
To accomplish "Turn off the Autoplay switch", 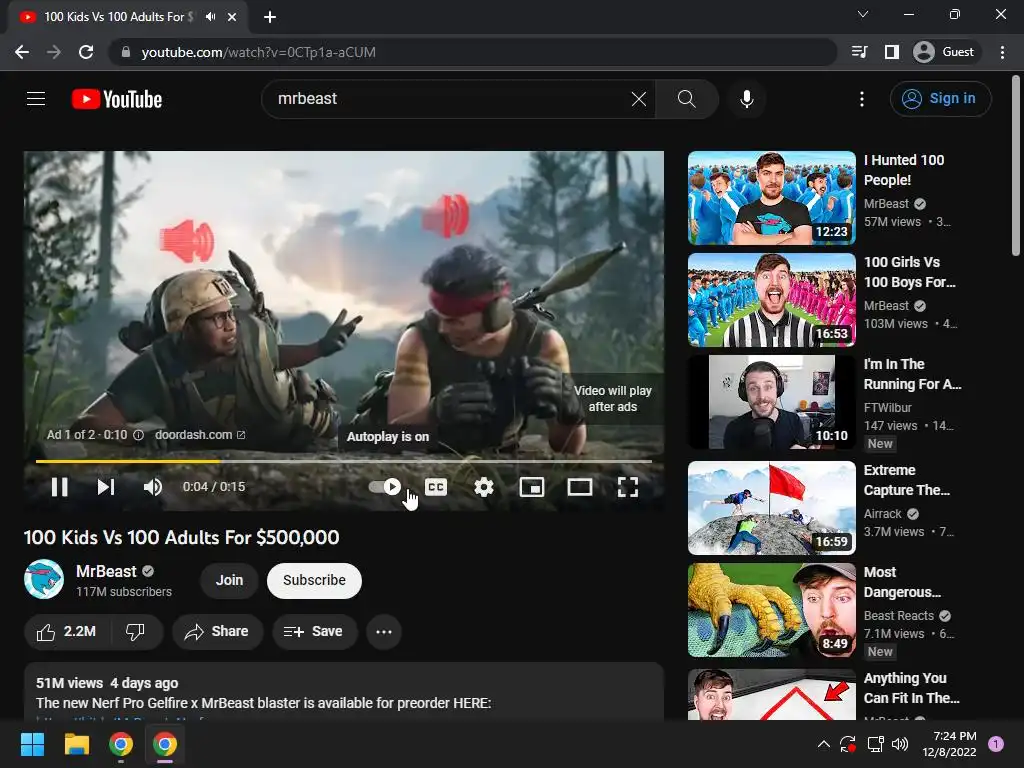I will point(385,487).
